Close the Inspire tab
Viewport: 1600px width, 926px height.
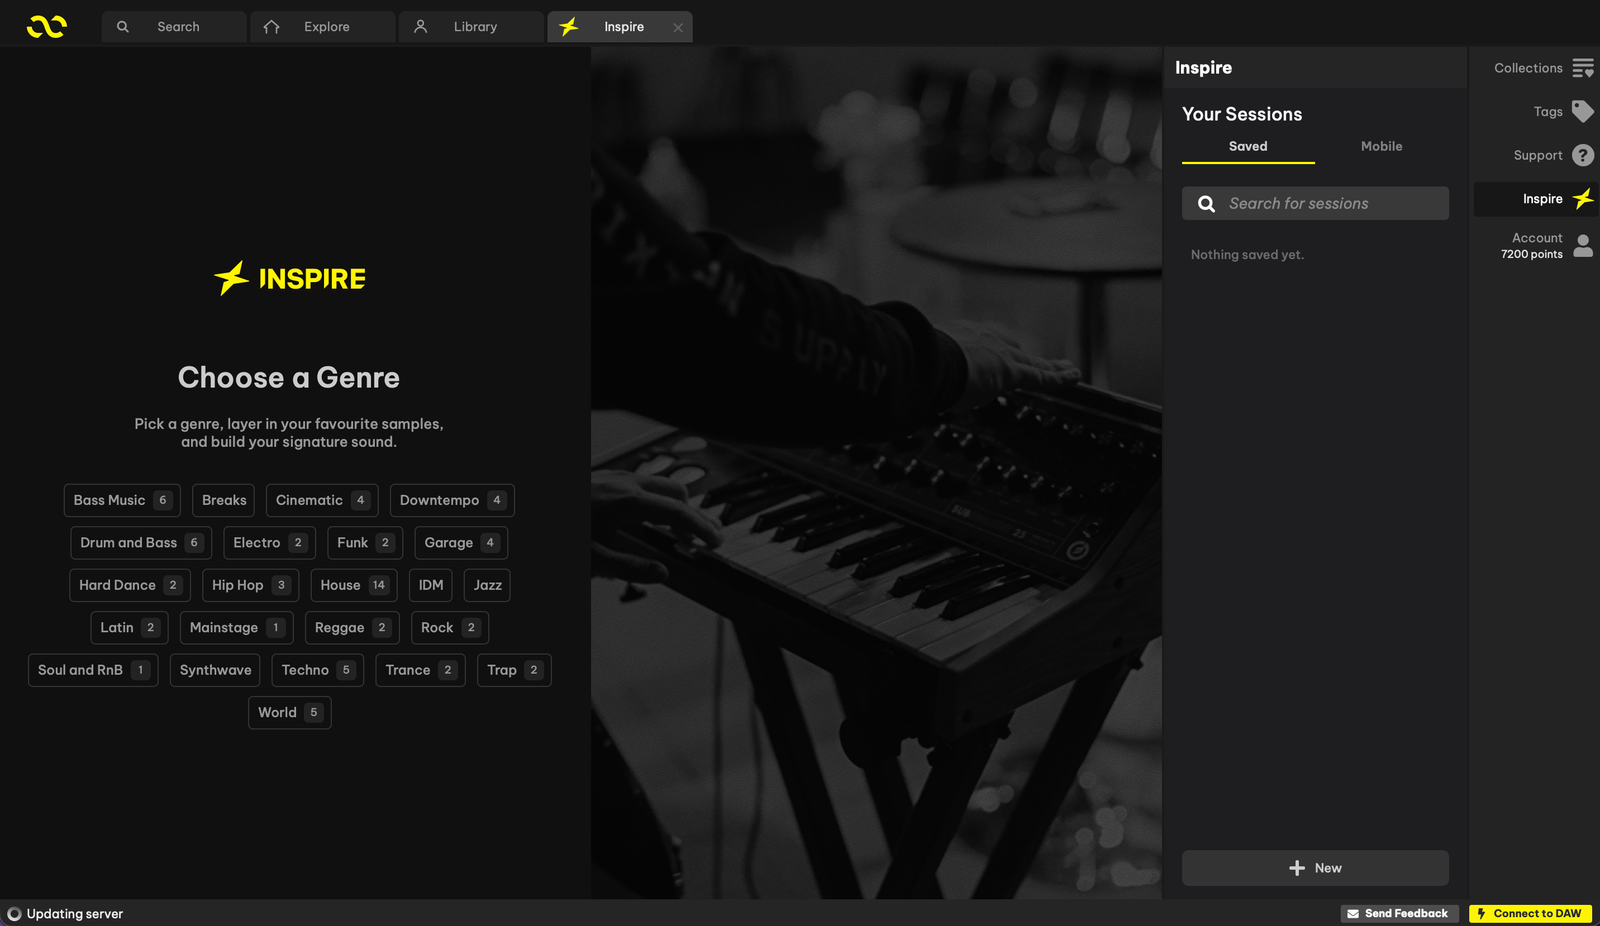[678, 28]
